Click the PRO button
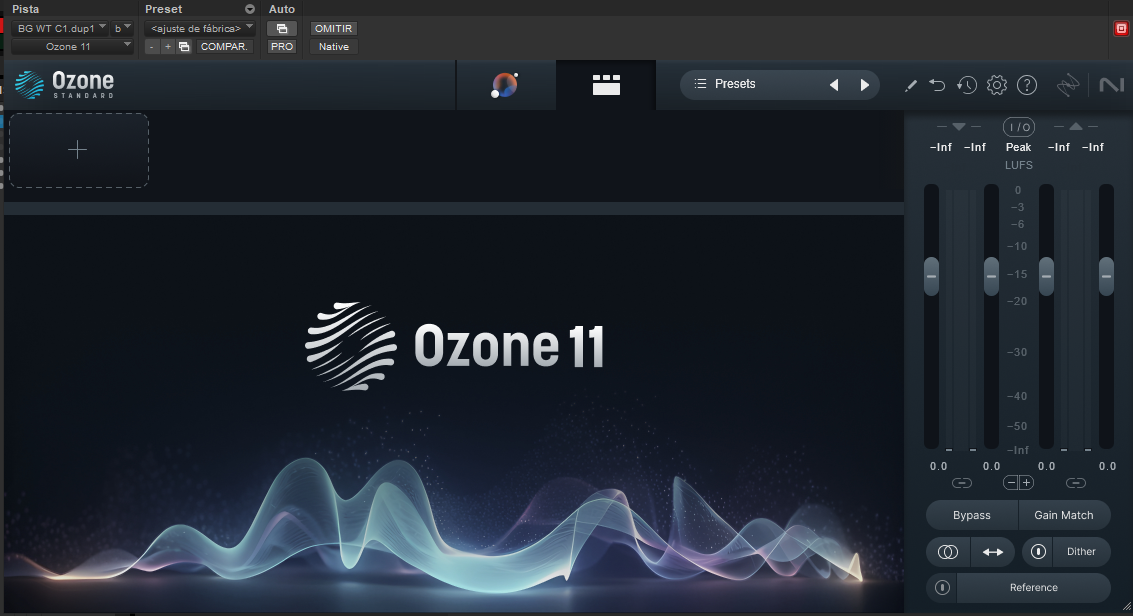The image size is (1133, 616). pos(282,47)
